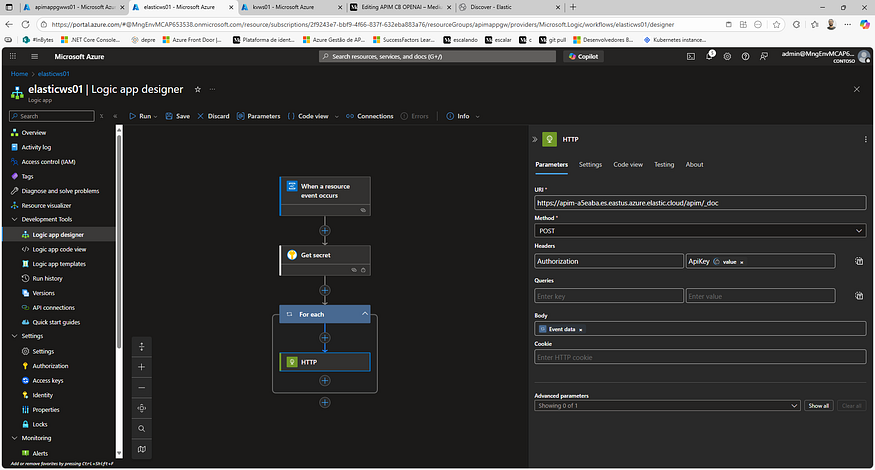875x470 pixels.
Task: Collapse the HTTP details panel chevrons
Action: pos(535,140)
